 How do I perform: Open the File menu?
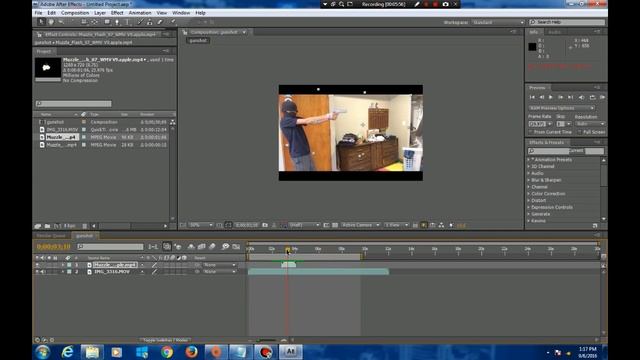point(38,13)
